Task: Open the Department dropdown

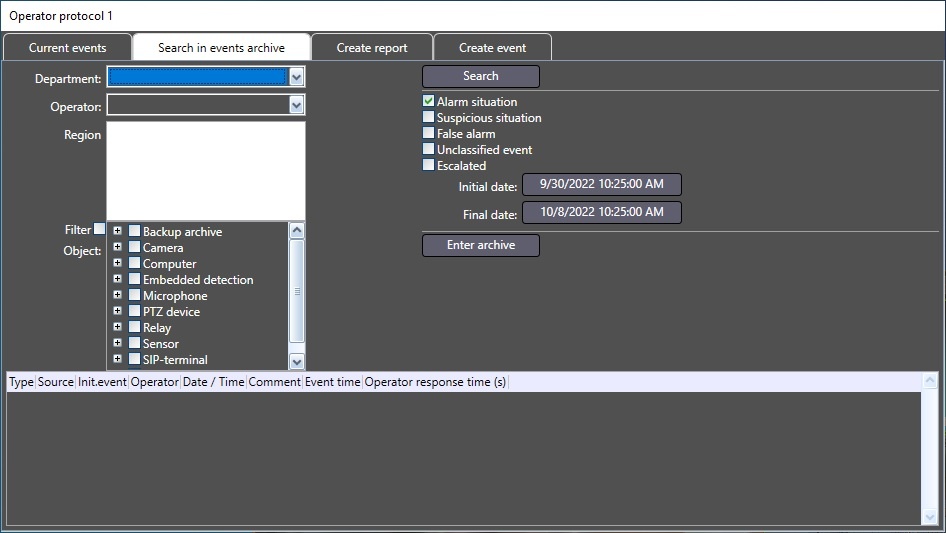Action: pyautogui.click(x=296, y=77)
